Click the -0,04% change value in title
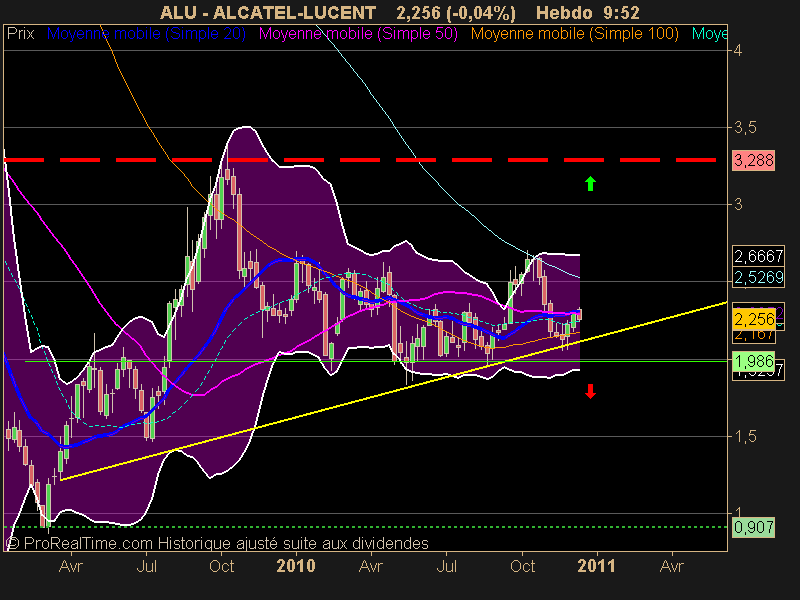 click(x=482, y=13)
